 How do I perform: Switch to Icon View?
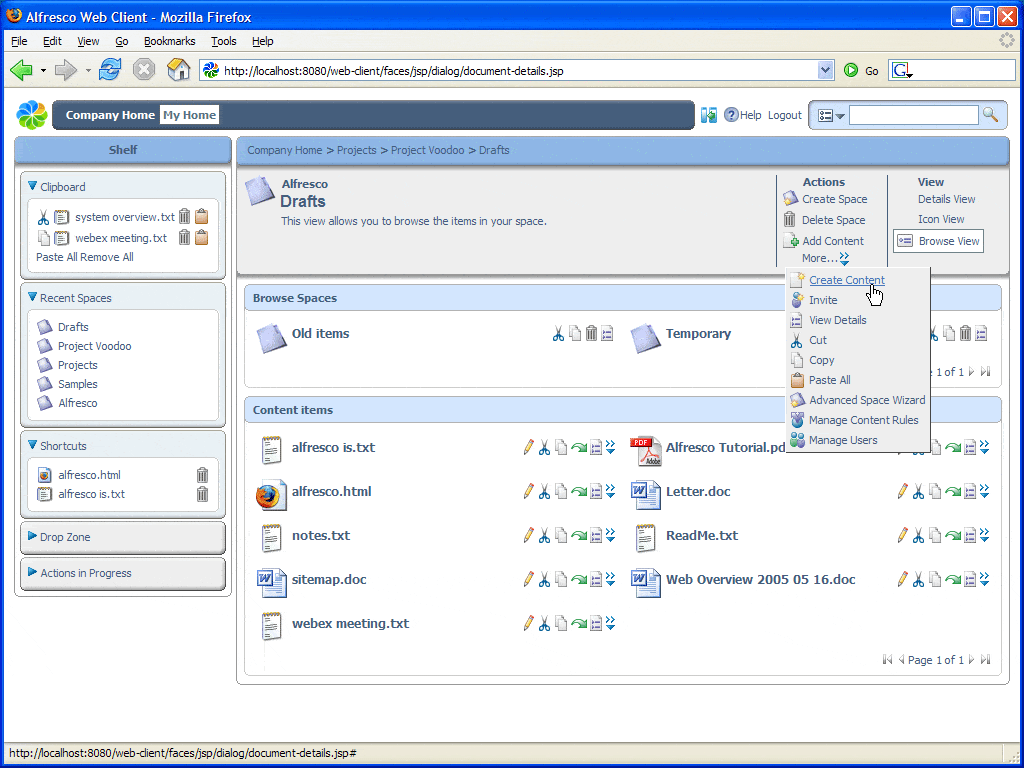point(941,219)
